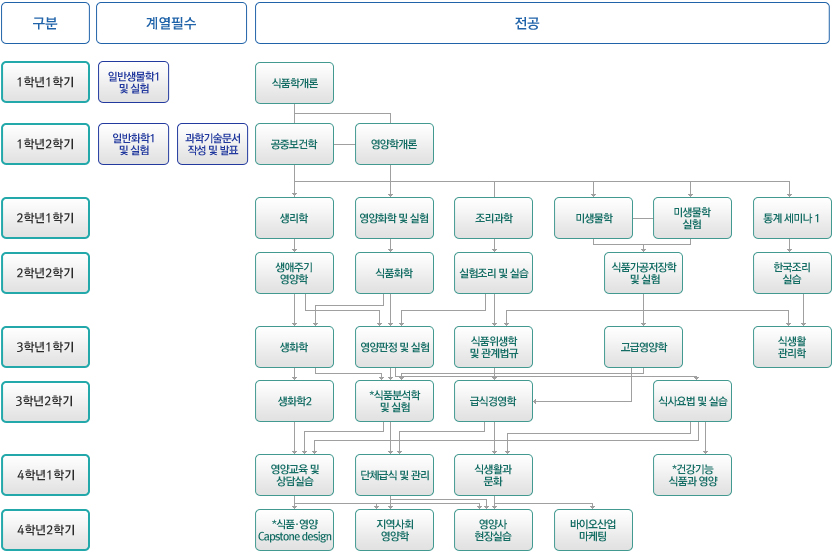
Task: Select the 3학년2학기 semester label
Action: click(45, 401)
